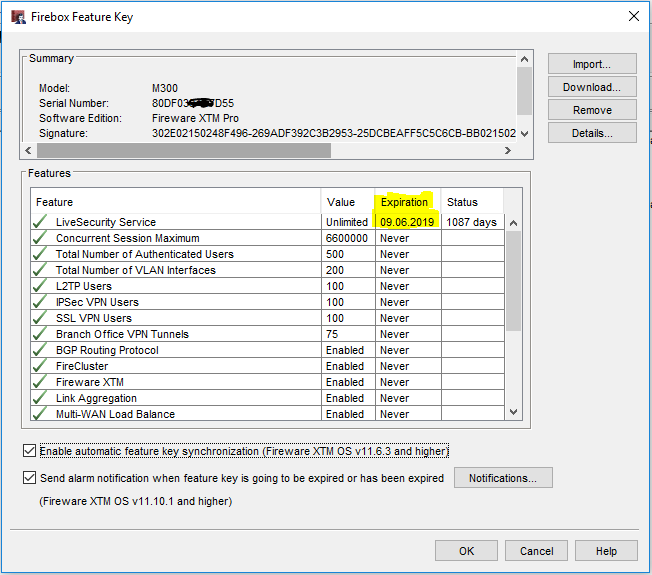
Task: Click the green checkmark beside Link Aggregation
Action: (x=40, y=398)
